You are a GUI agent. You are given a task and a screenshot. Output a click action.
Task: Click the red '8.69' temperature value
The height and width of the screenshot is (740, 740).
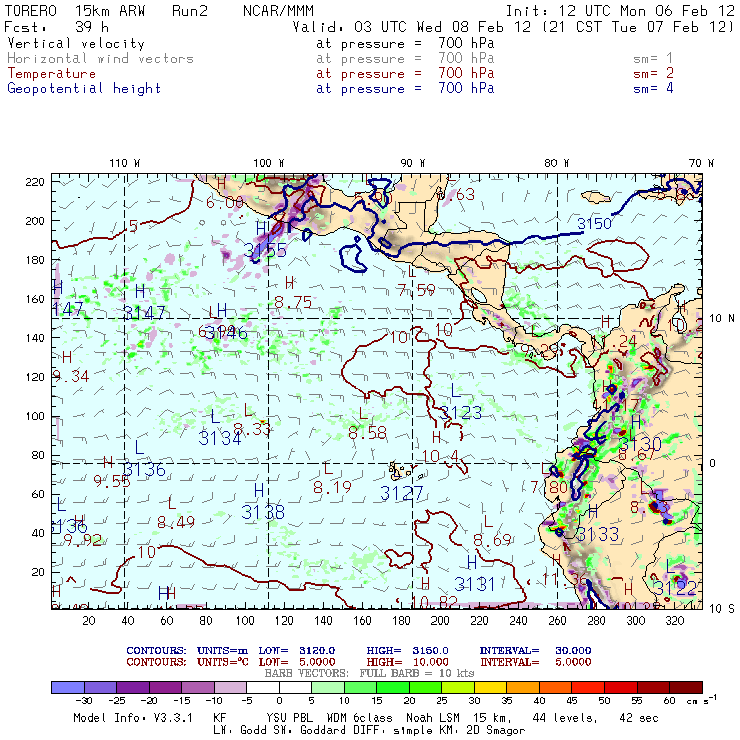(492, 540)
